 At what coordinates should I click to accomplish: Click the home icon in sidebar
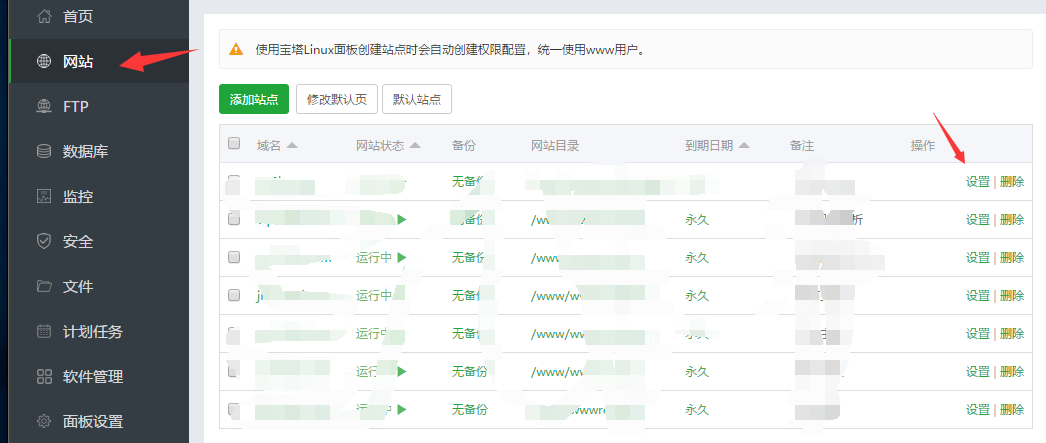click(43, 16)
